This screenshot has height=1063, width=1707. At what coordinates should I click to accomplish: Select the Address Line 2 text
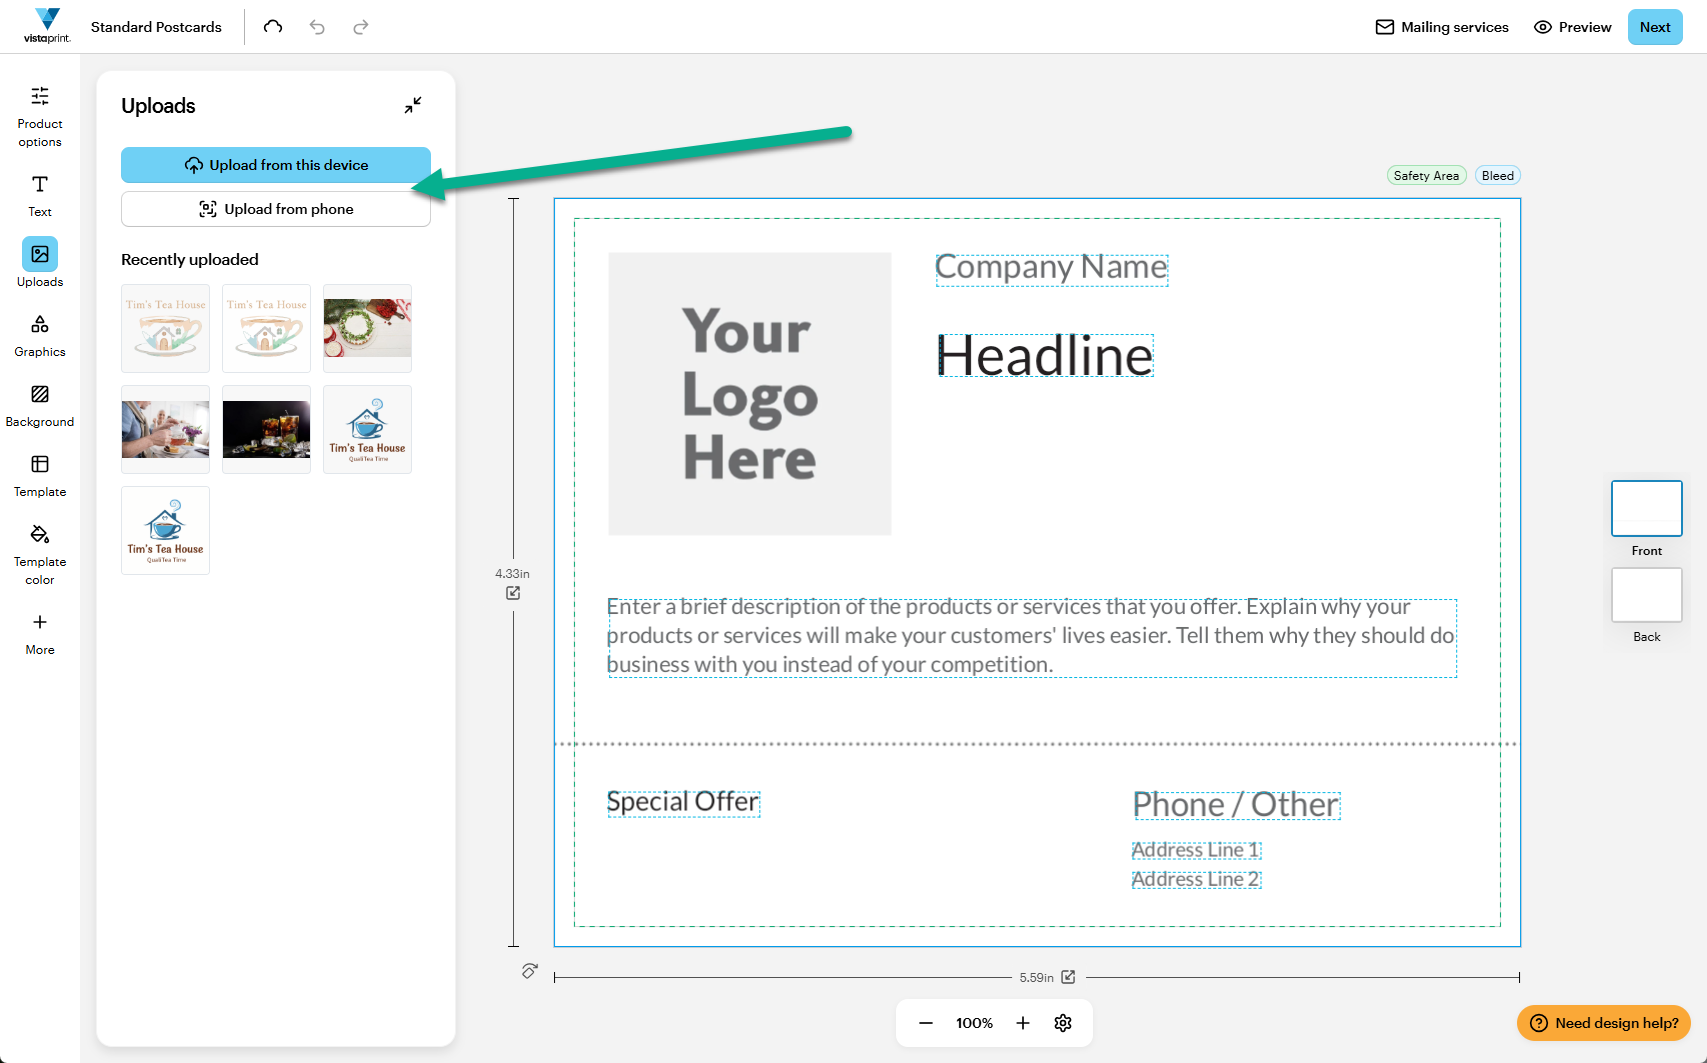[x=1197, y=880]
